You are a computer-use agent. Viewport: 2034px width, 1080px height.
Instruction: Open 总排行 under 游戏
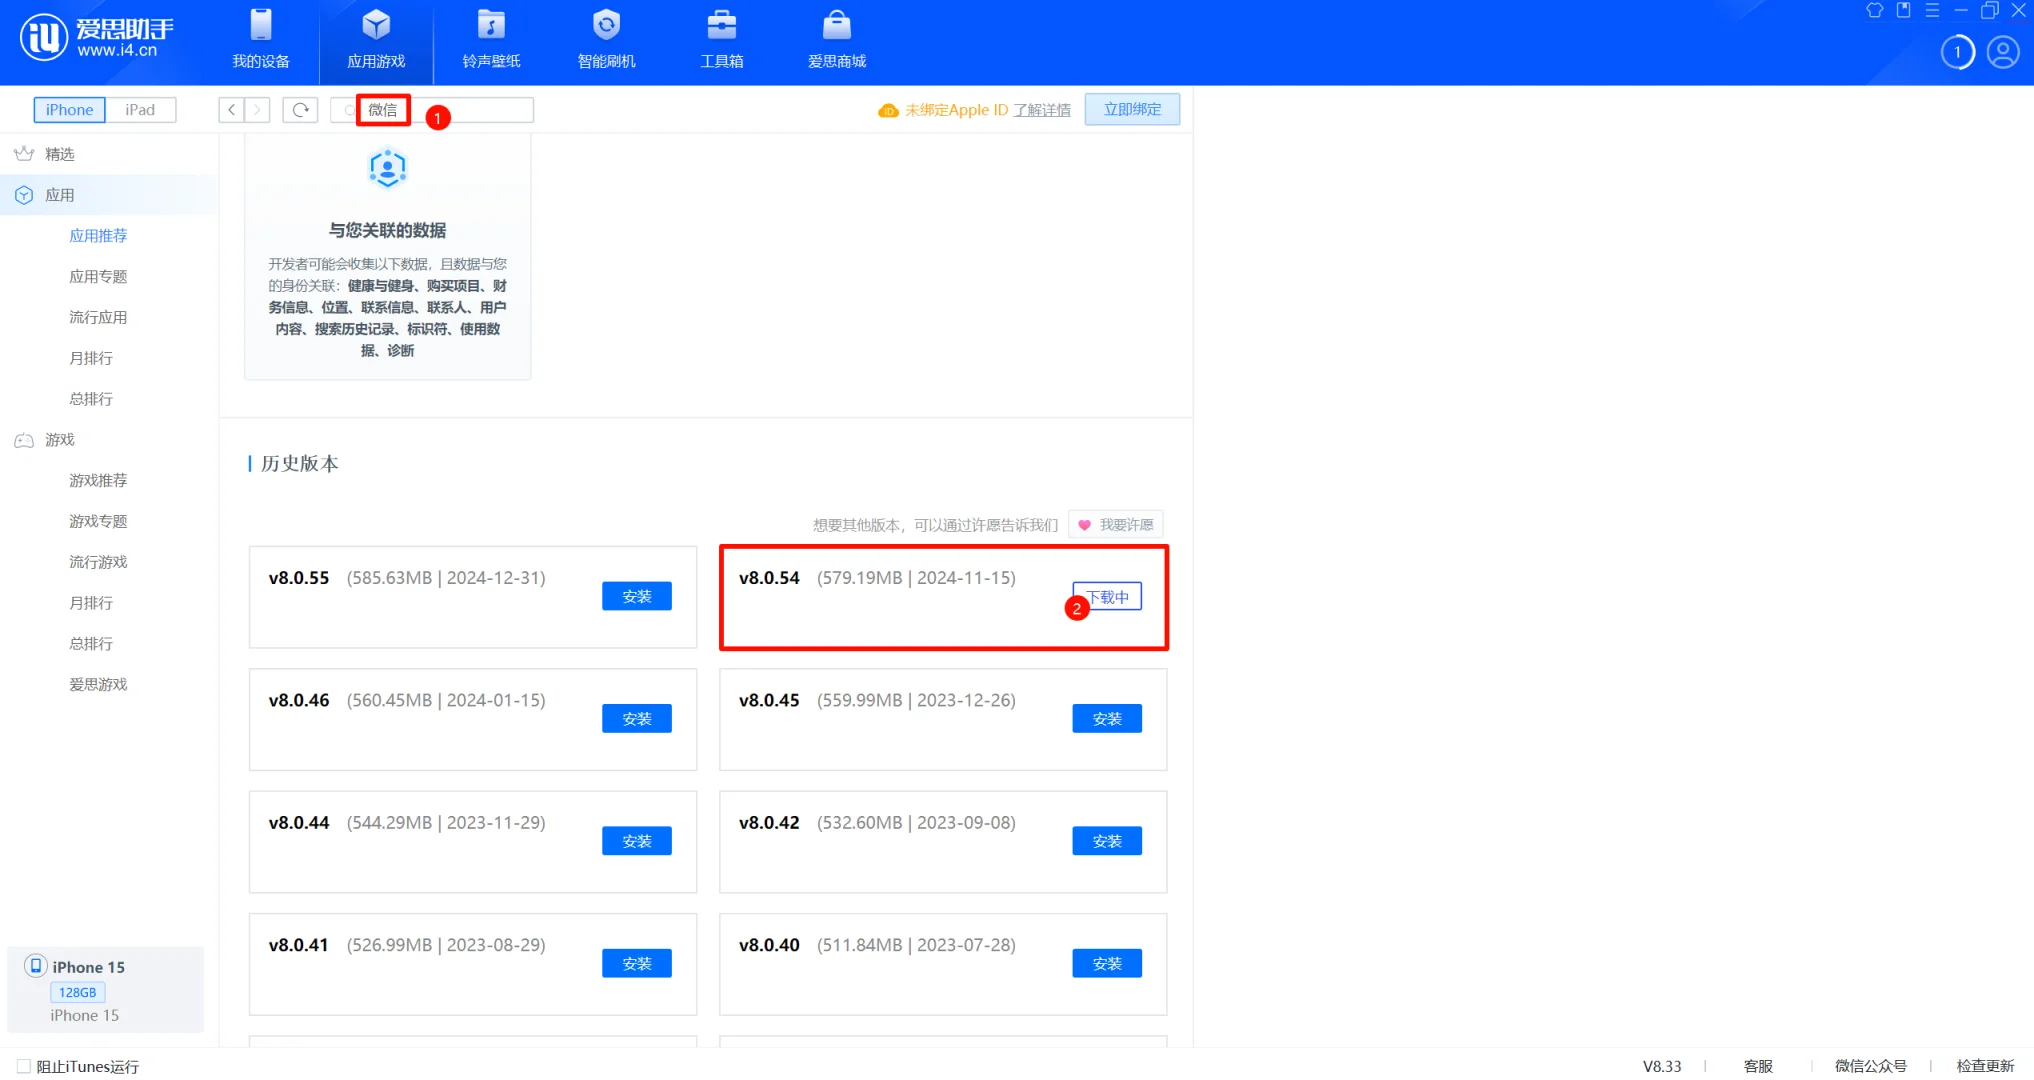point(90,643)
